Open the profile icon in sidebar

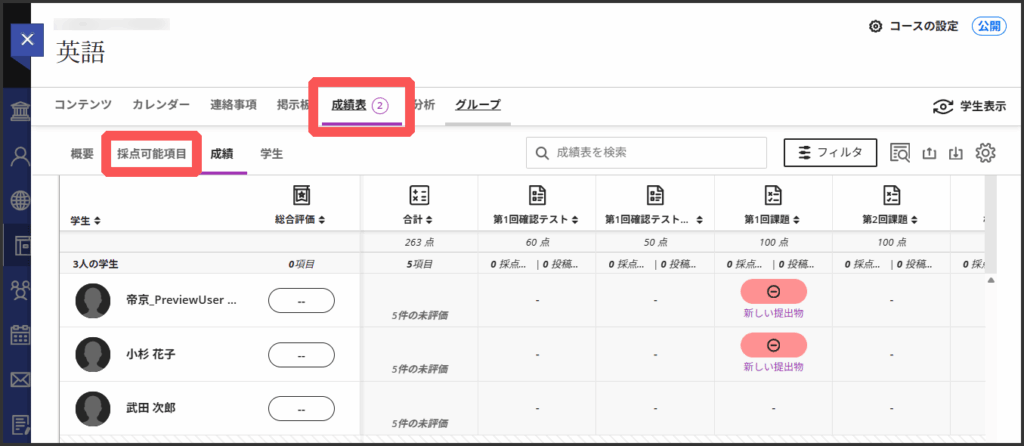(x=19, y=155)
